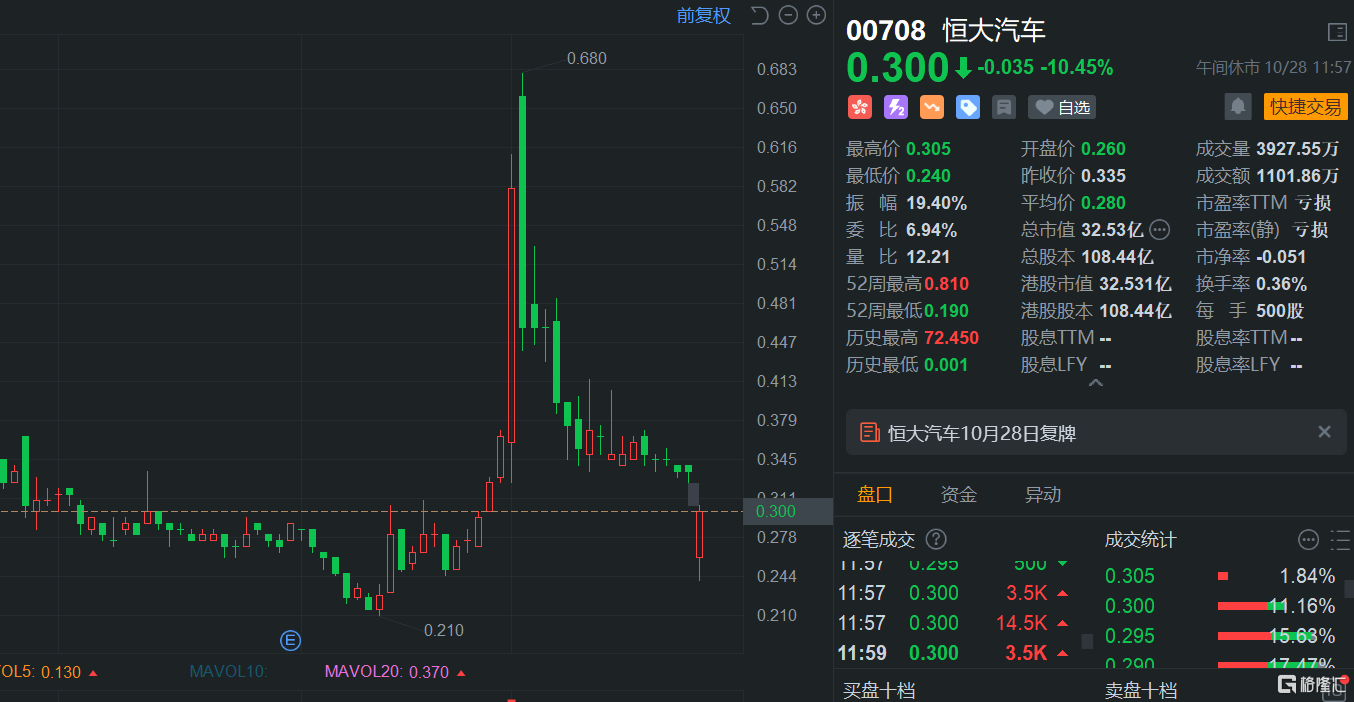
Task: Click the 总股本 value 108.44亿
Action: coord(1116,257)
